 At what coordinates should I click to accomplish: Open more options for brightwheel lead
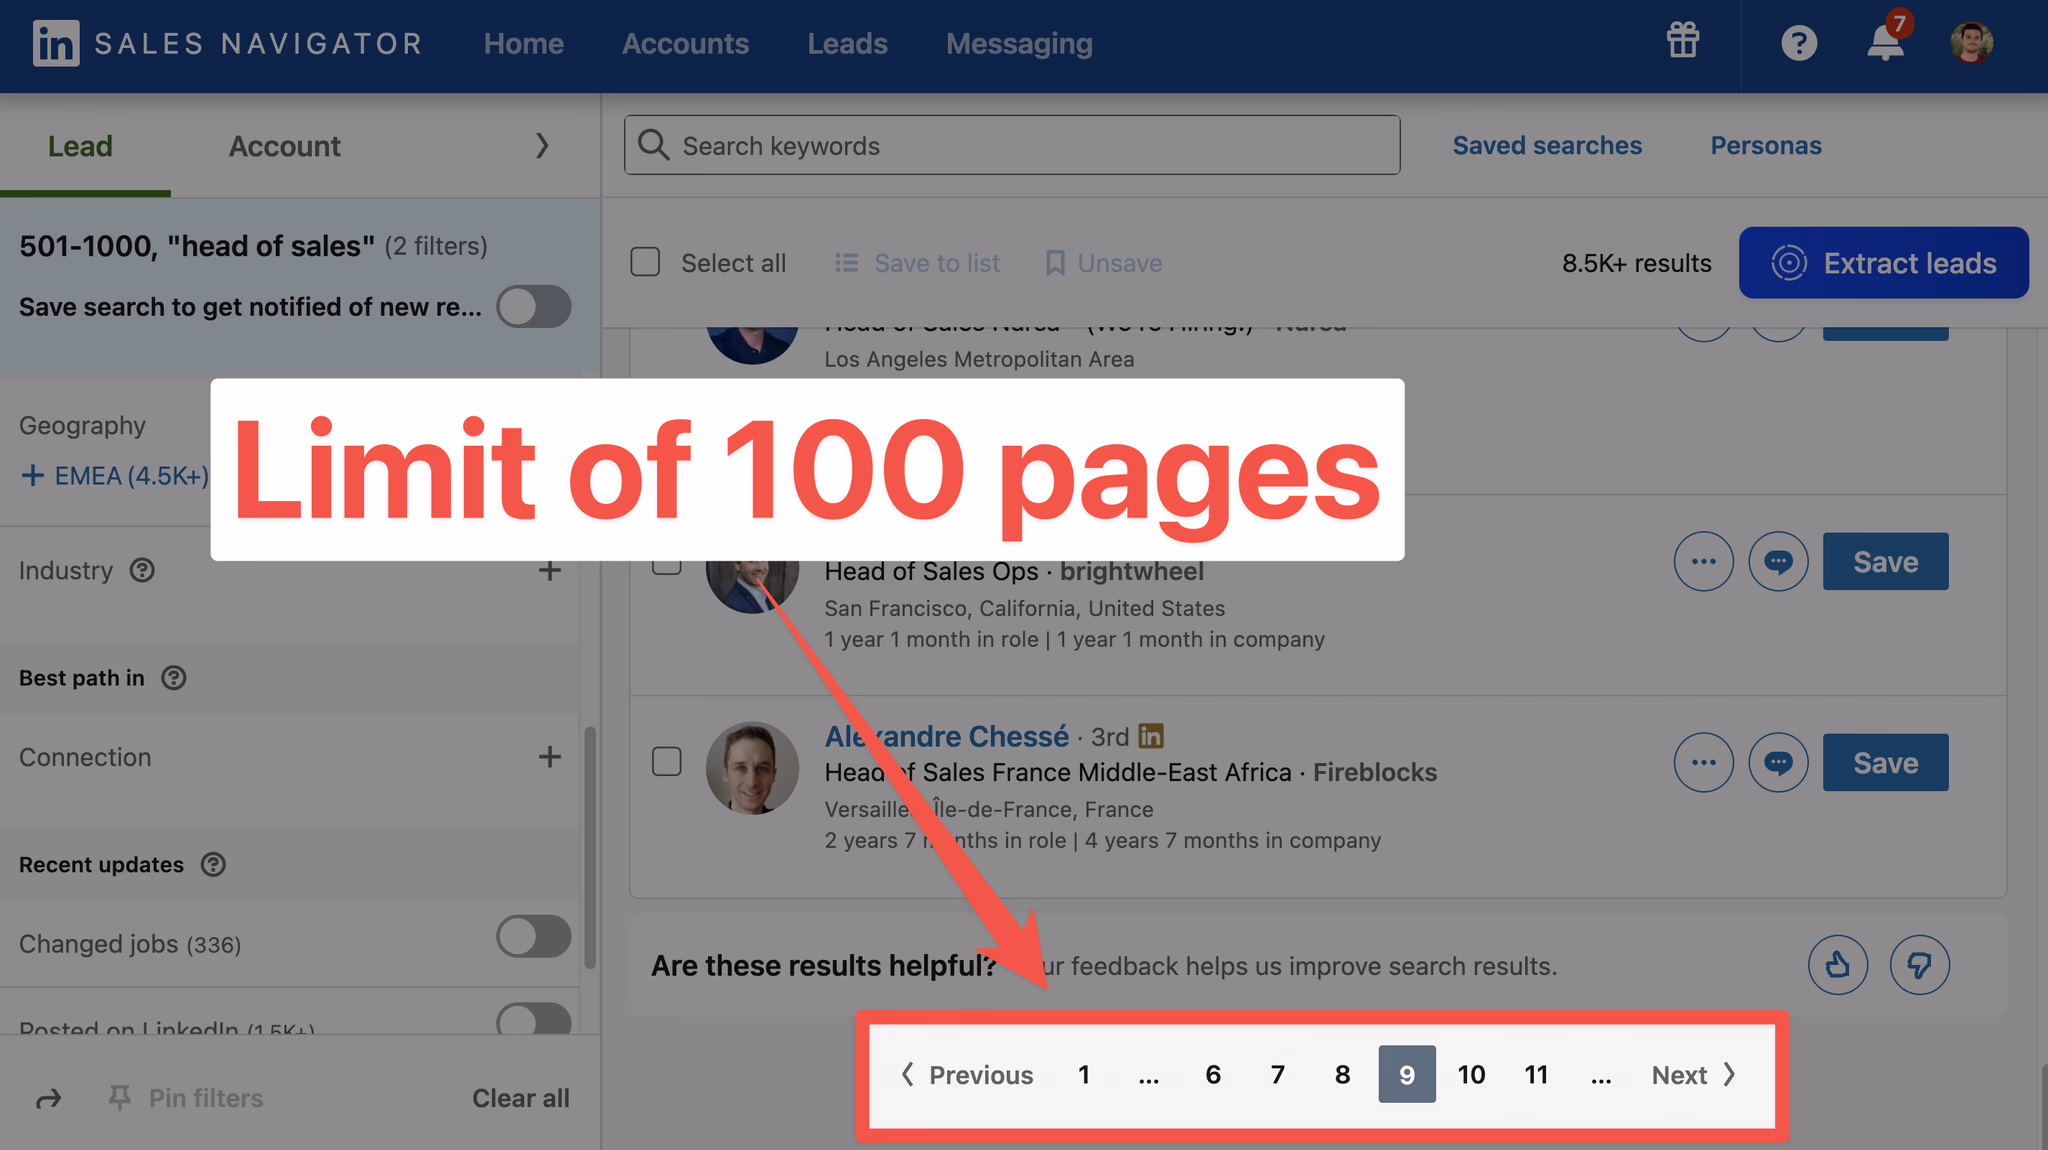(x=1703, y=561)
